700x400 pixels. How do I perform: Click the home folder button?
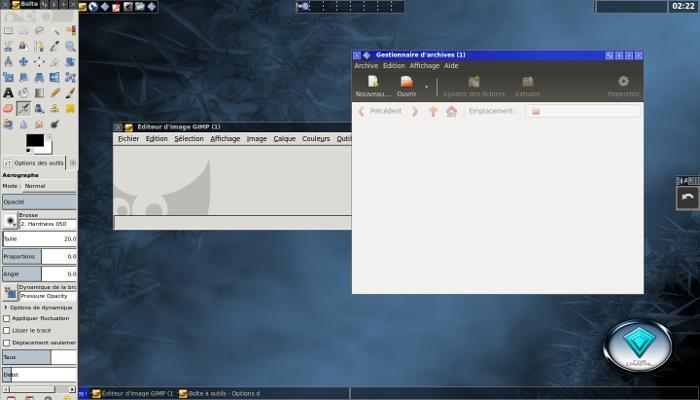click(451, 111)
